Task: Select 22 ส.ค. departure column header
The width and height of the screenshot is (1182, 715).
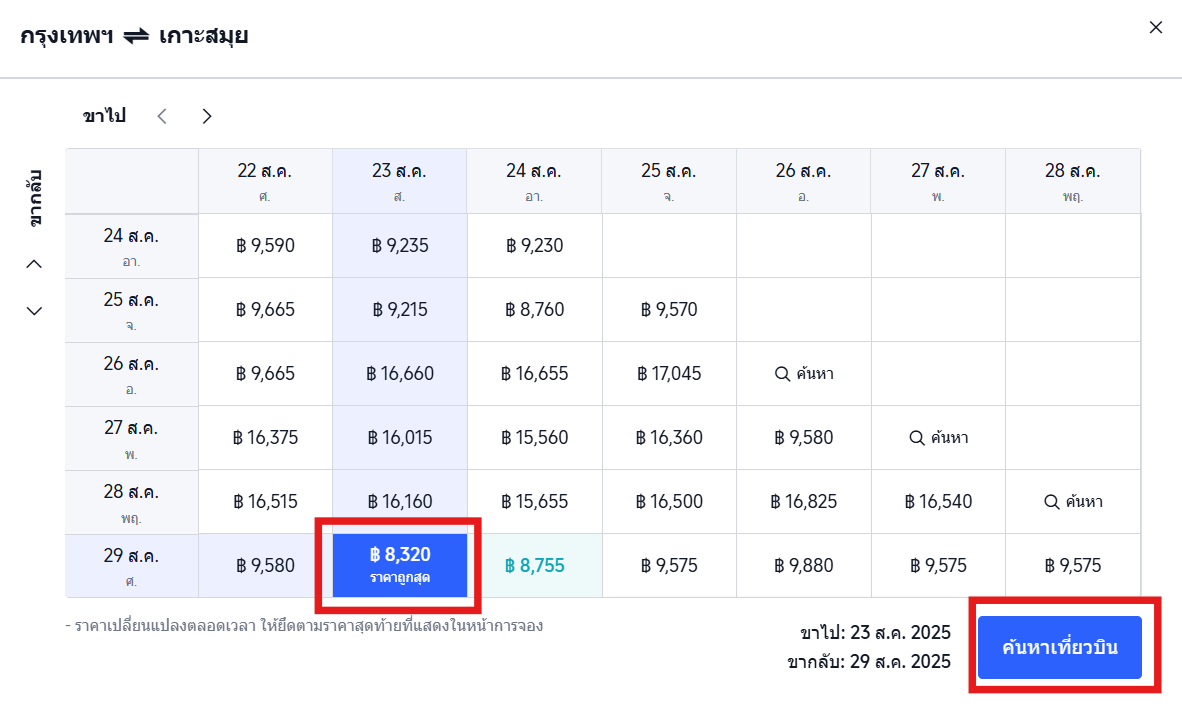Action: [x=264, y=181]
